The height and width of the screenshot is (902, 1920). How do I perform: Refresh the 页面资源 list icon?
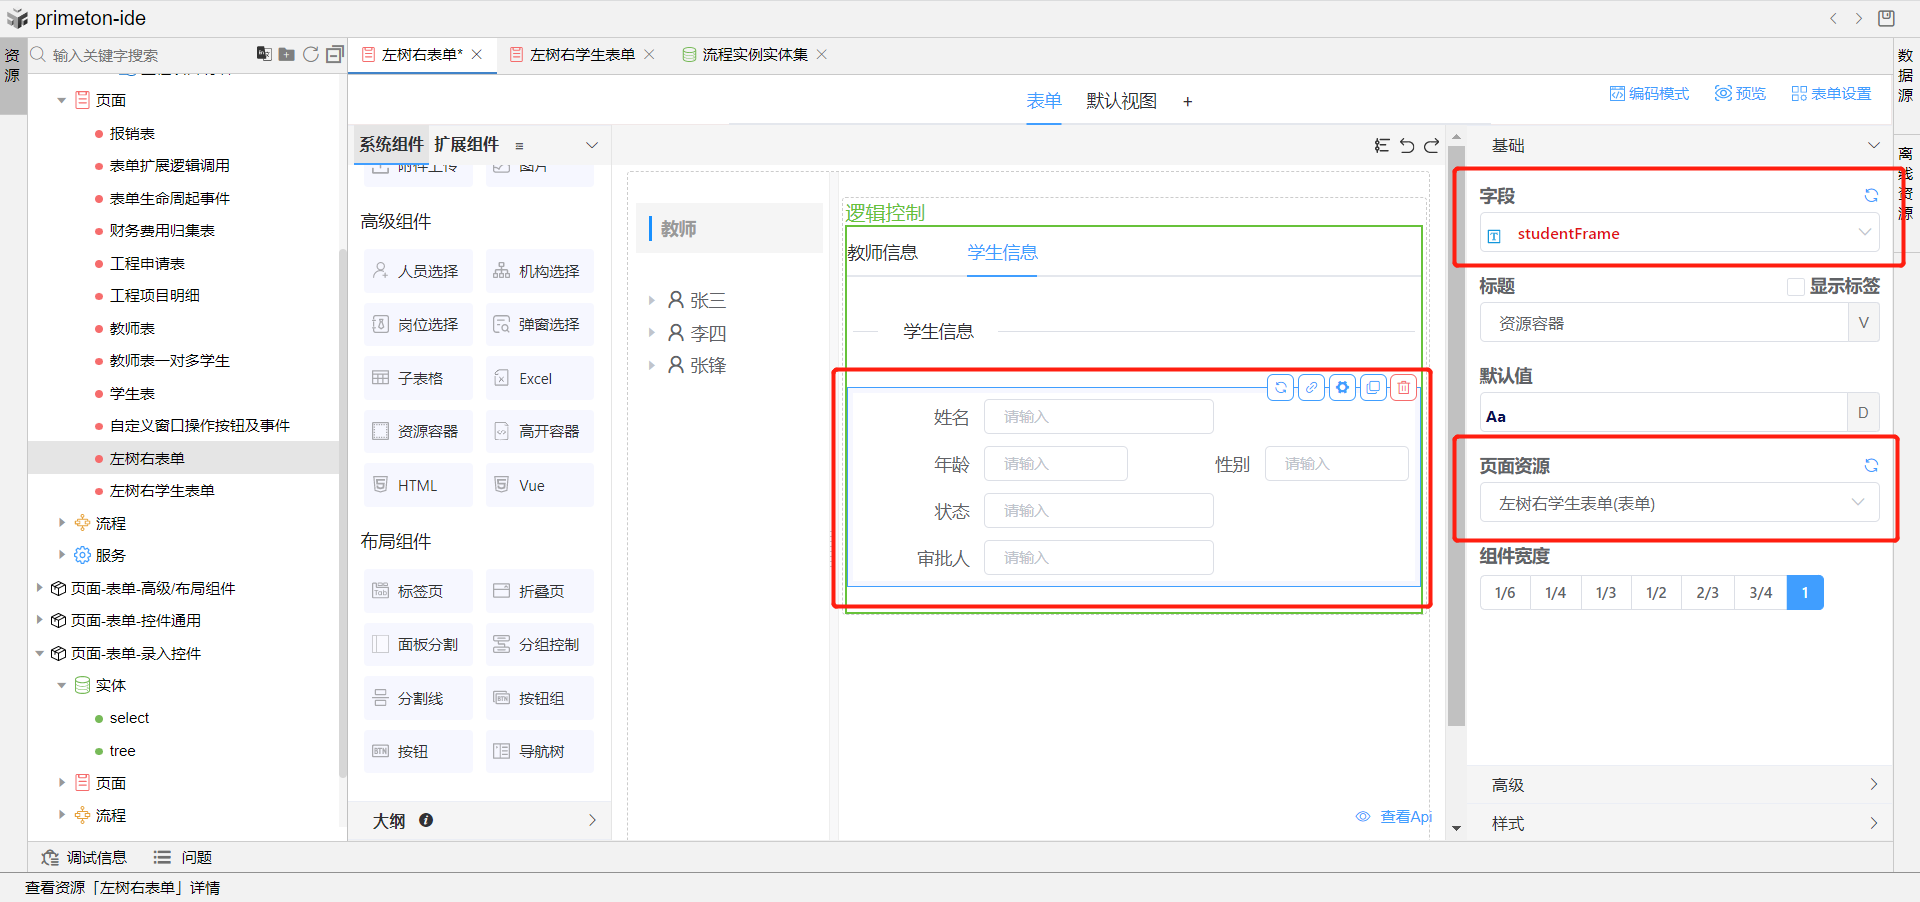tap(1870, 465)
